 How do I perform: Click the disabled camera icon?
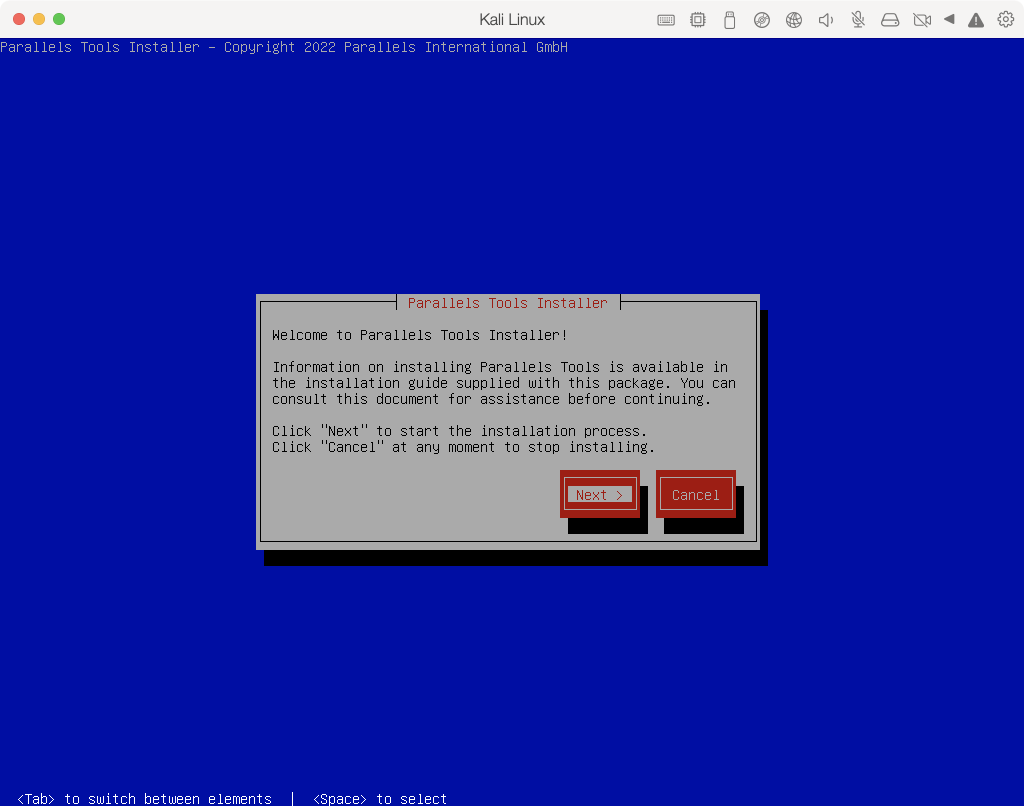[x=921, y=20]
